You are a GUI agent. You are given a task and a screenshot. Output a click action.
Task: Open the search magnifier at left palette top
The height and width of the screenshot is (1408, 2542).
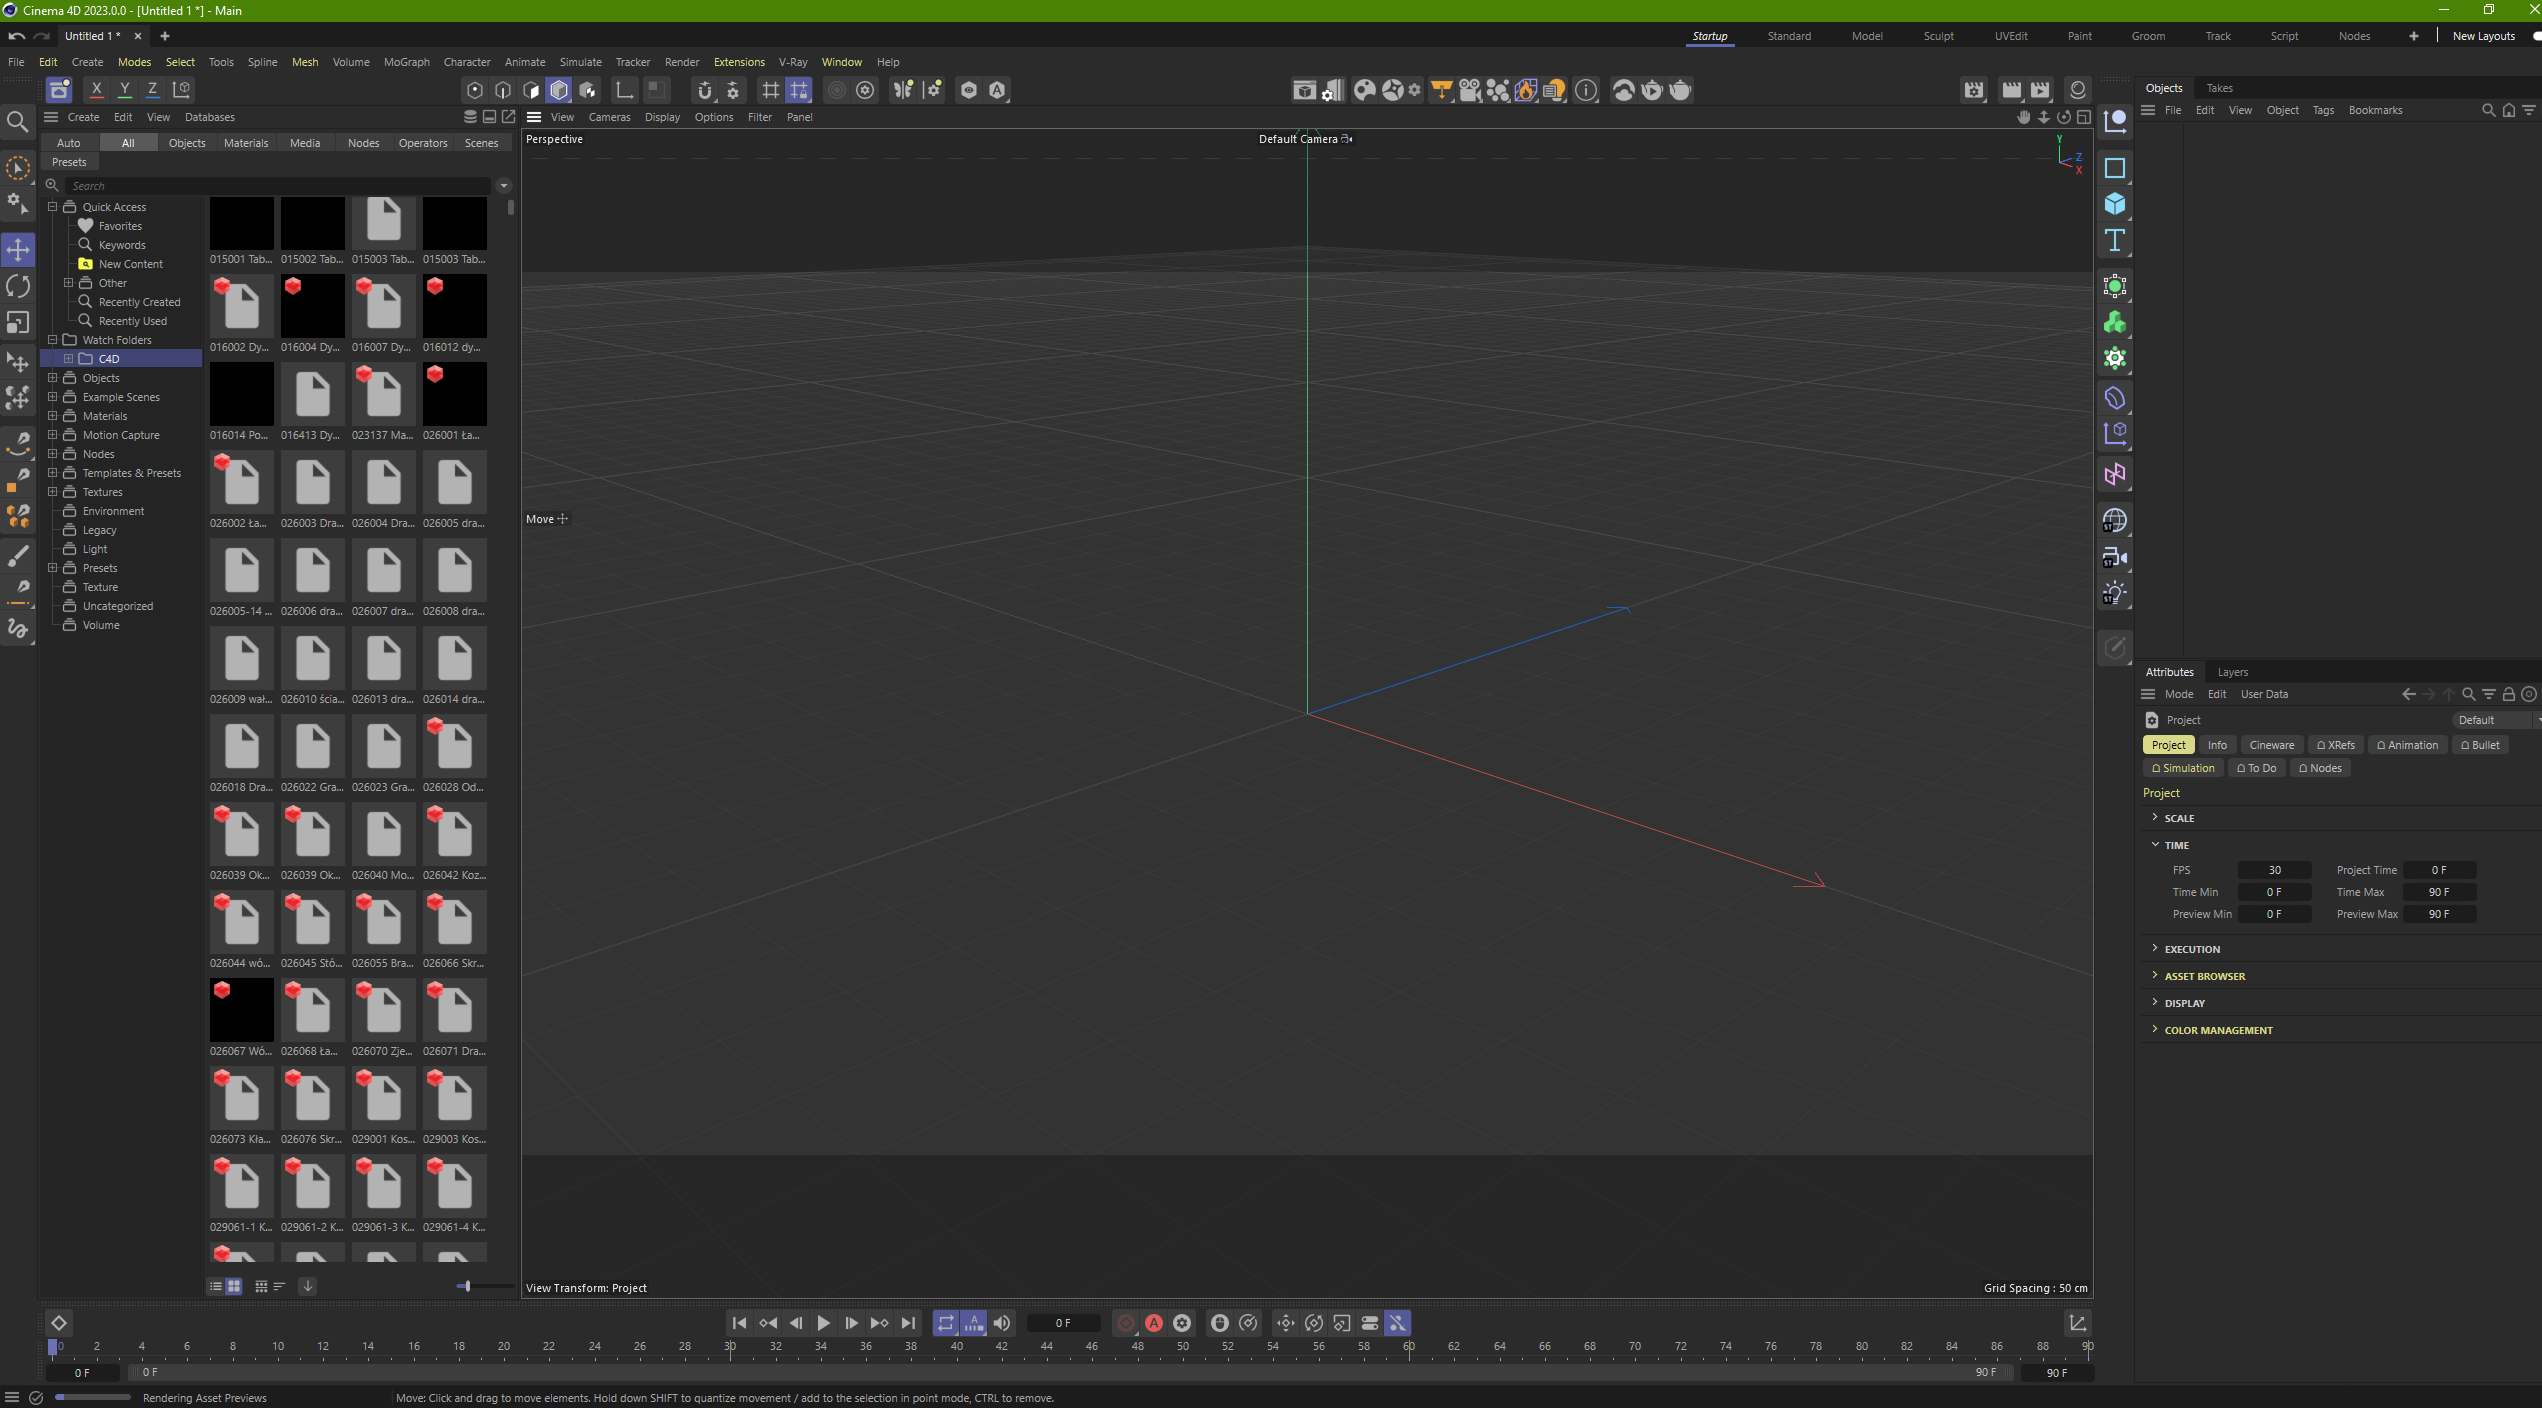17,122
